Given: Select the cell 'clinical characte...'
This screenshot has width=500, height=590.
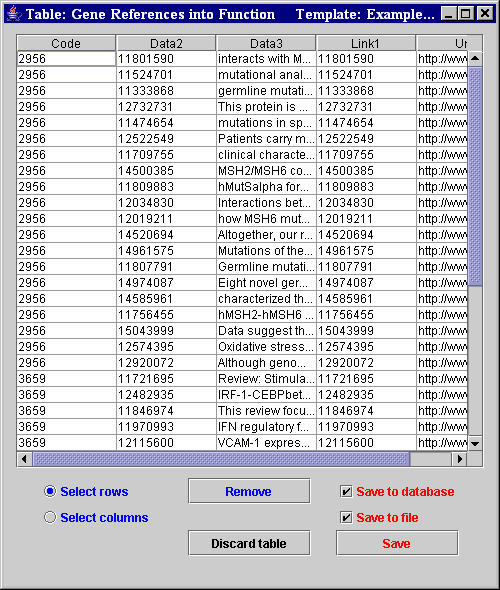Looking at the screenshot, I should [x=266, y=155].
